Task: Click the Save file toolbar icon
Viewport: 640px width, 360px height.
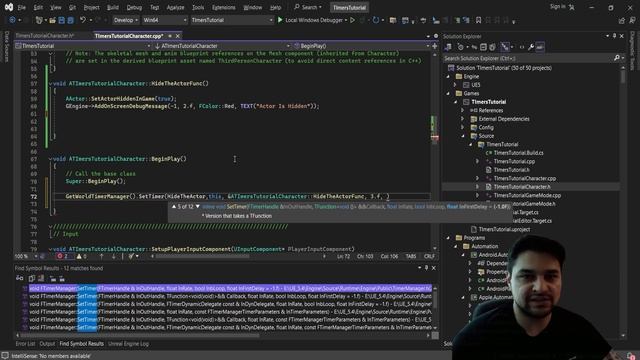Action: coord(62,20)
